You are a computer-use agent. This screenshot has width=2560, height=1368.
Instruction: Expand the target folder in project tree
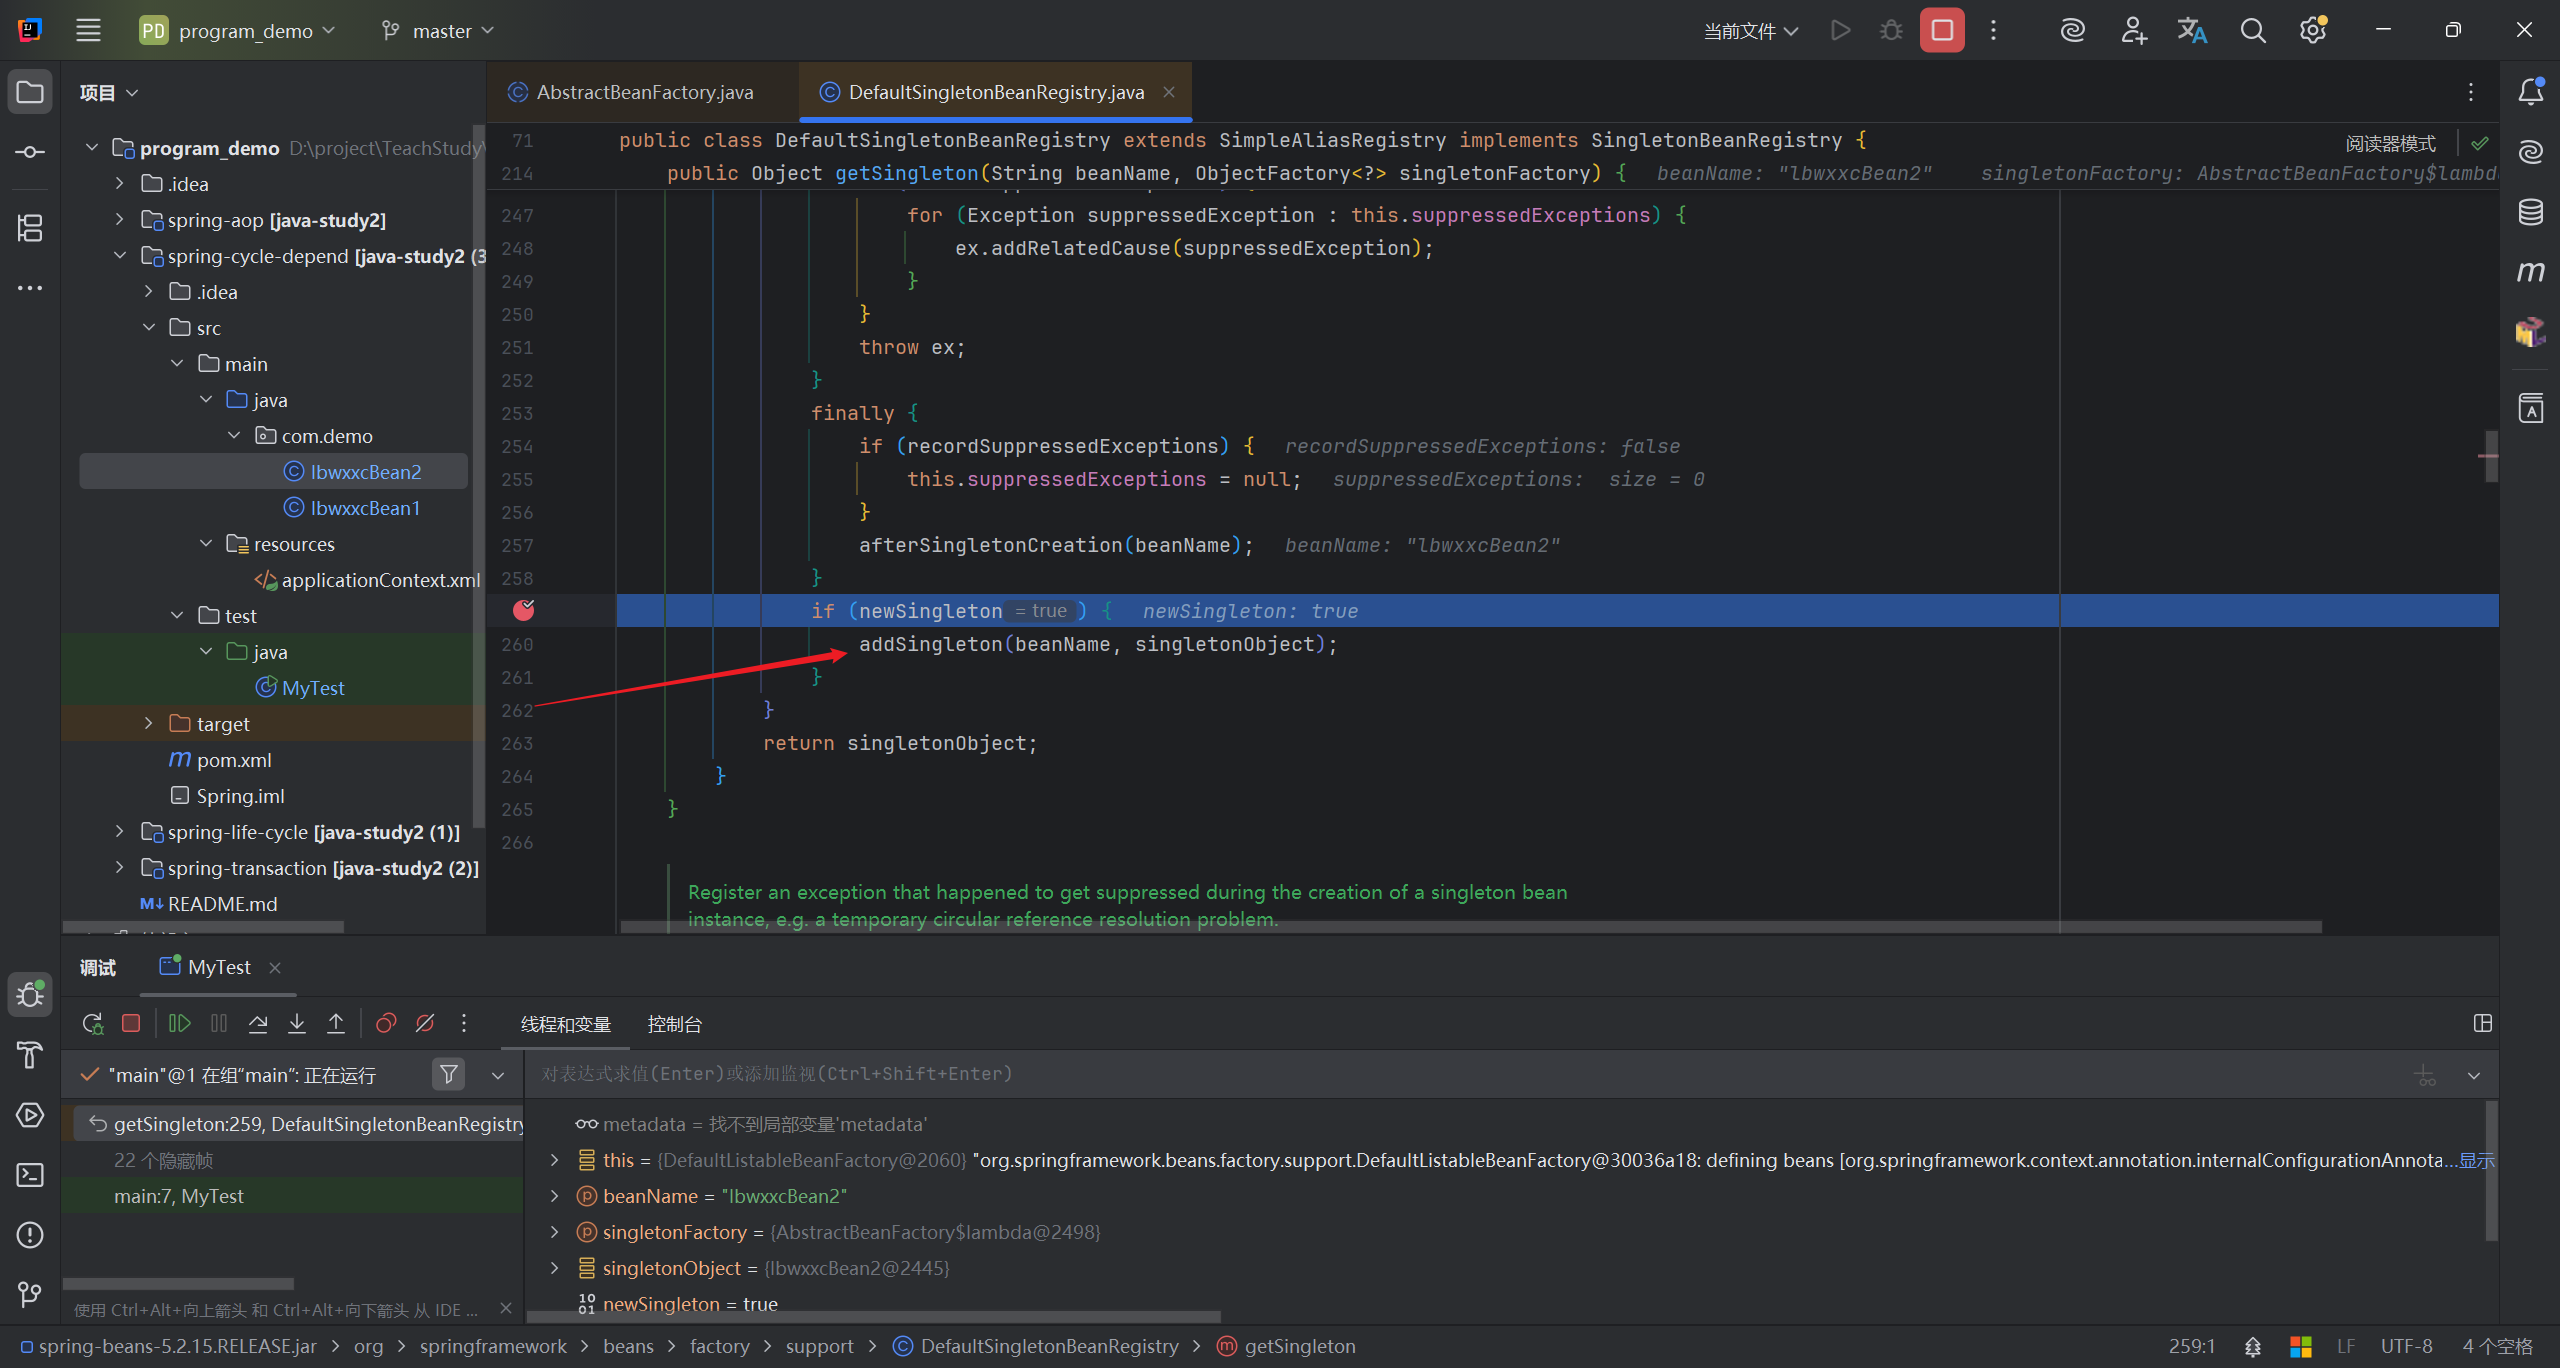click(x=148, y=723)
